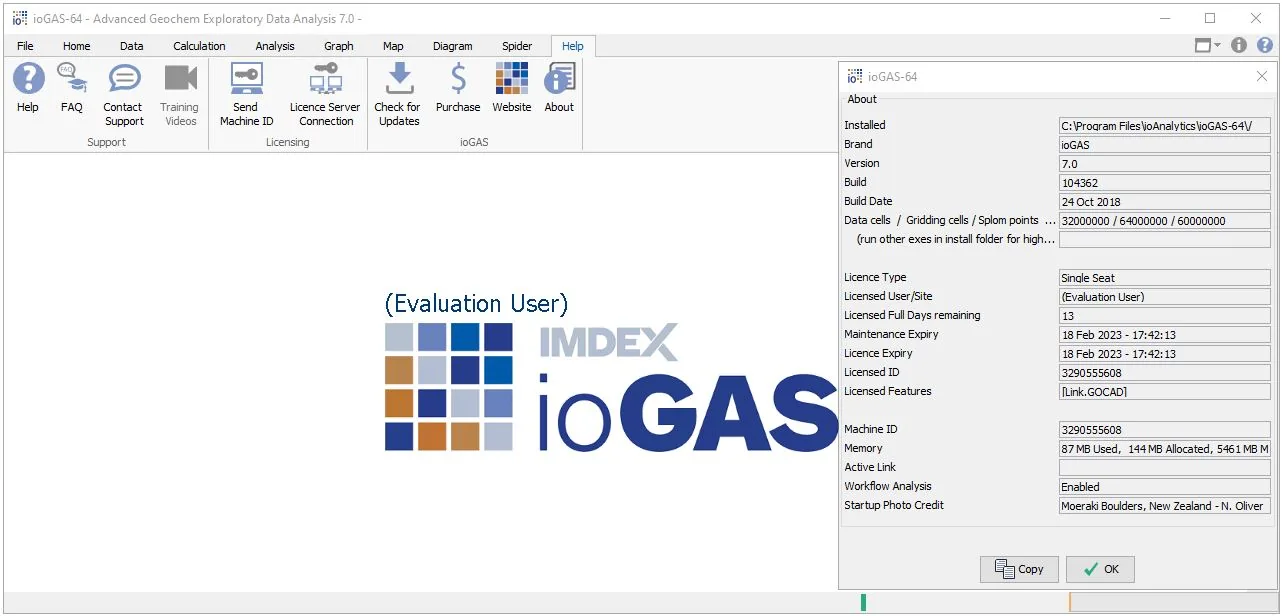Click the Licence Expiry date field

1165,354
